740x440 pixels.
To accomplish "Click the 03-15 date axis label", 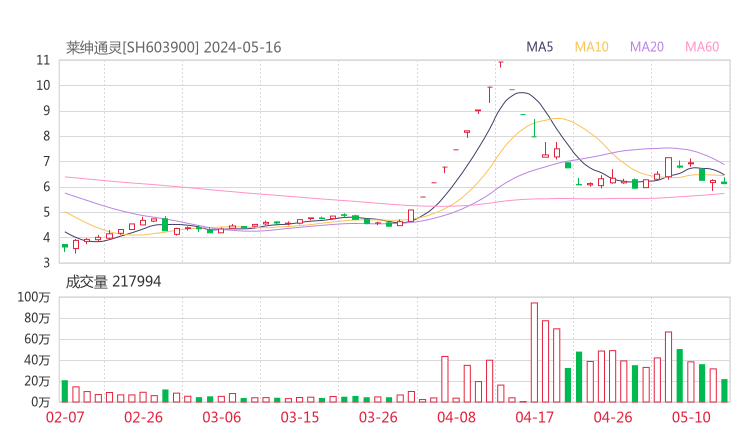I will coord(300,417).
